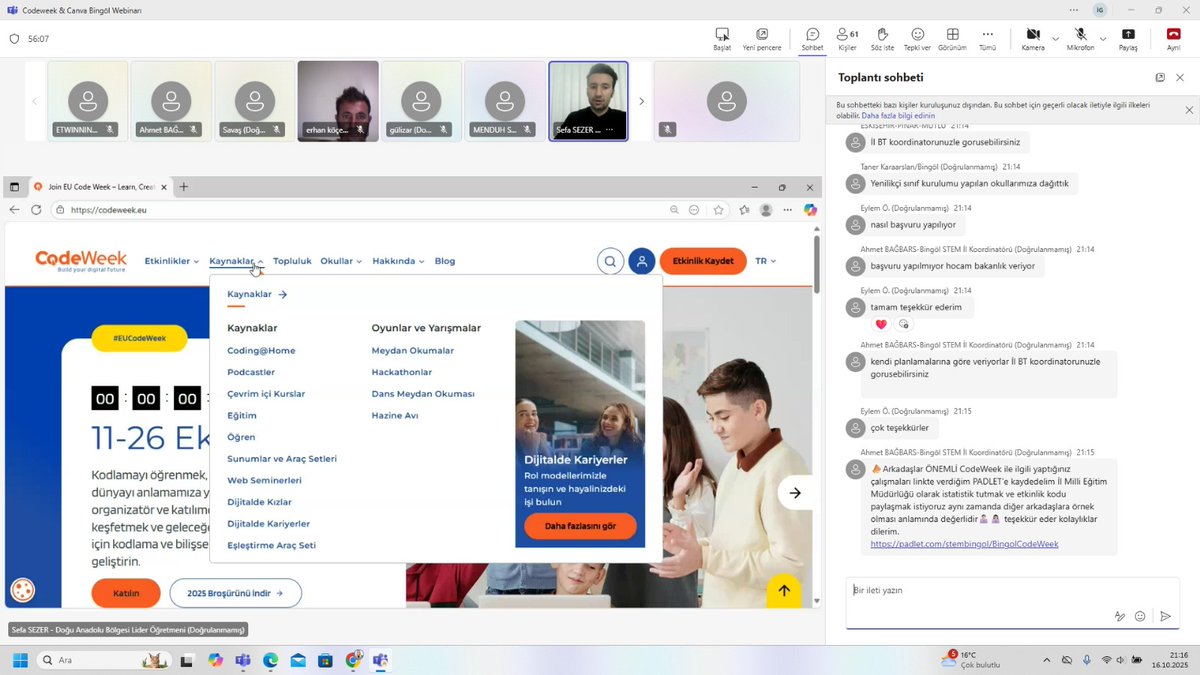Dismiss the chat policy notice banner

pos(1189,110)
